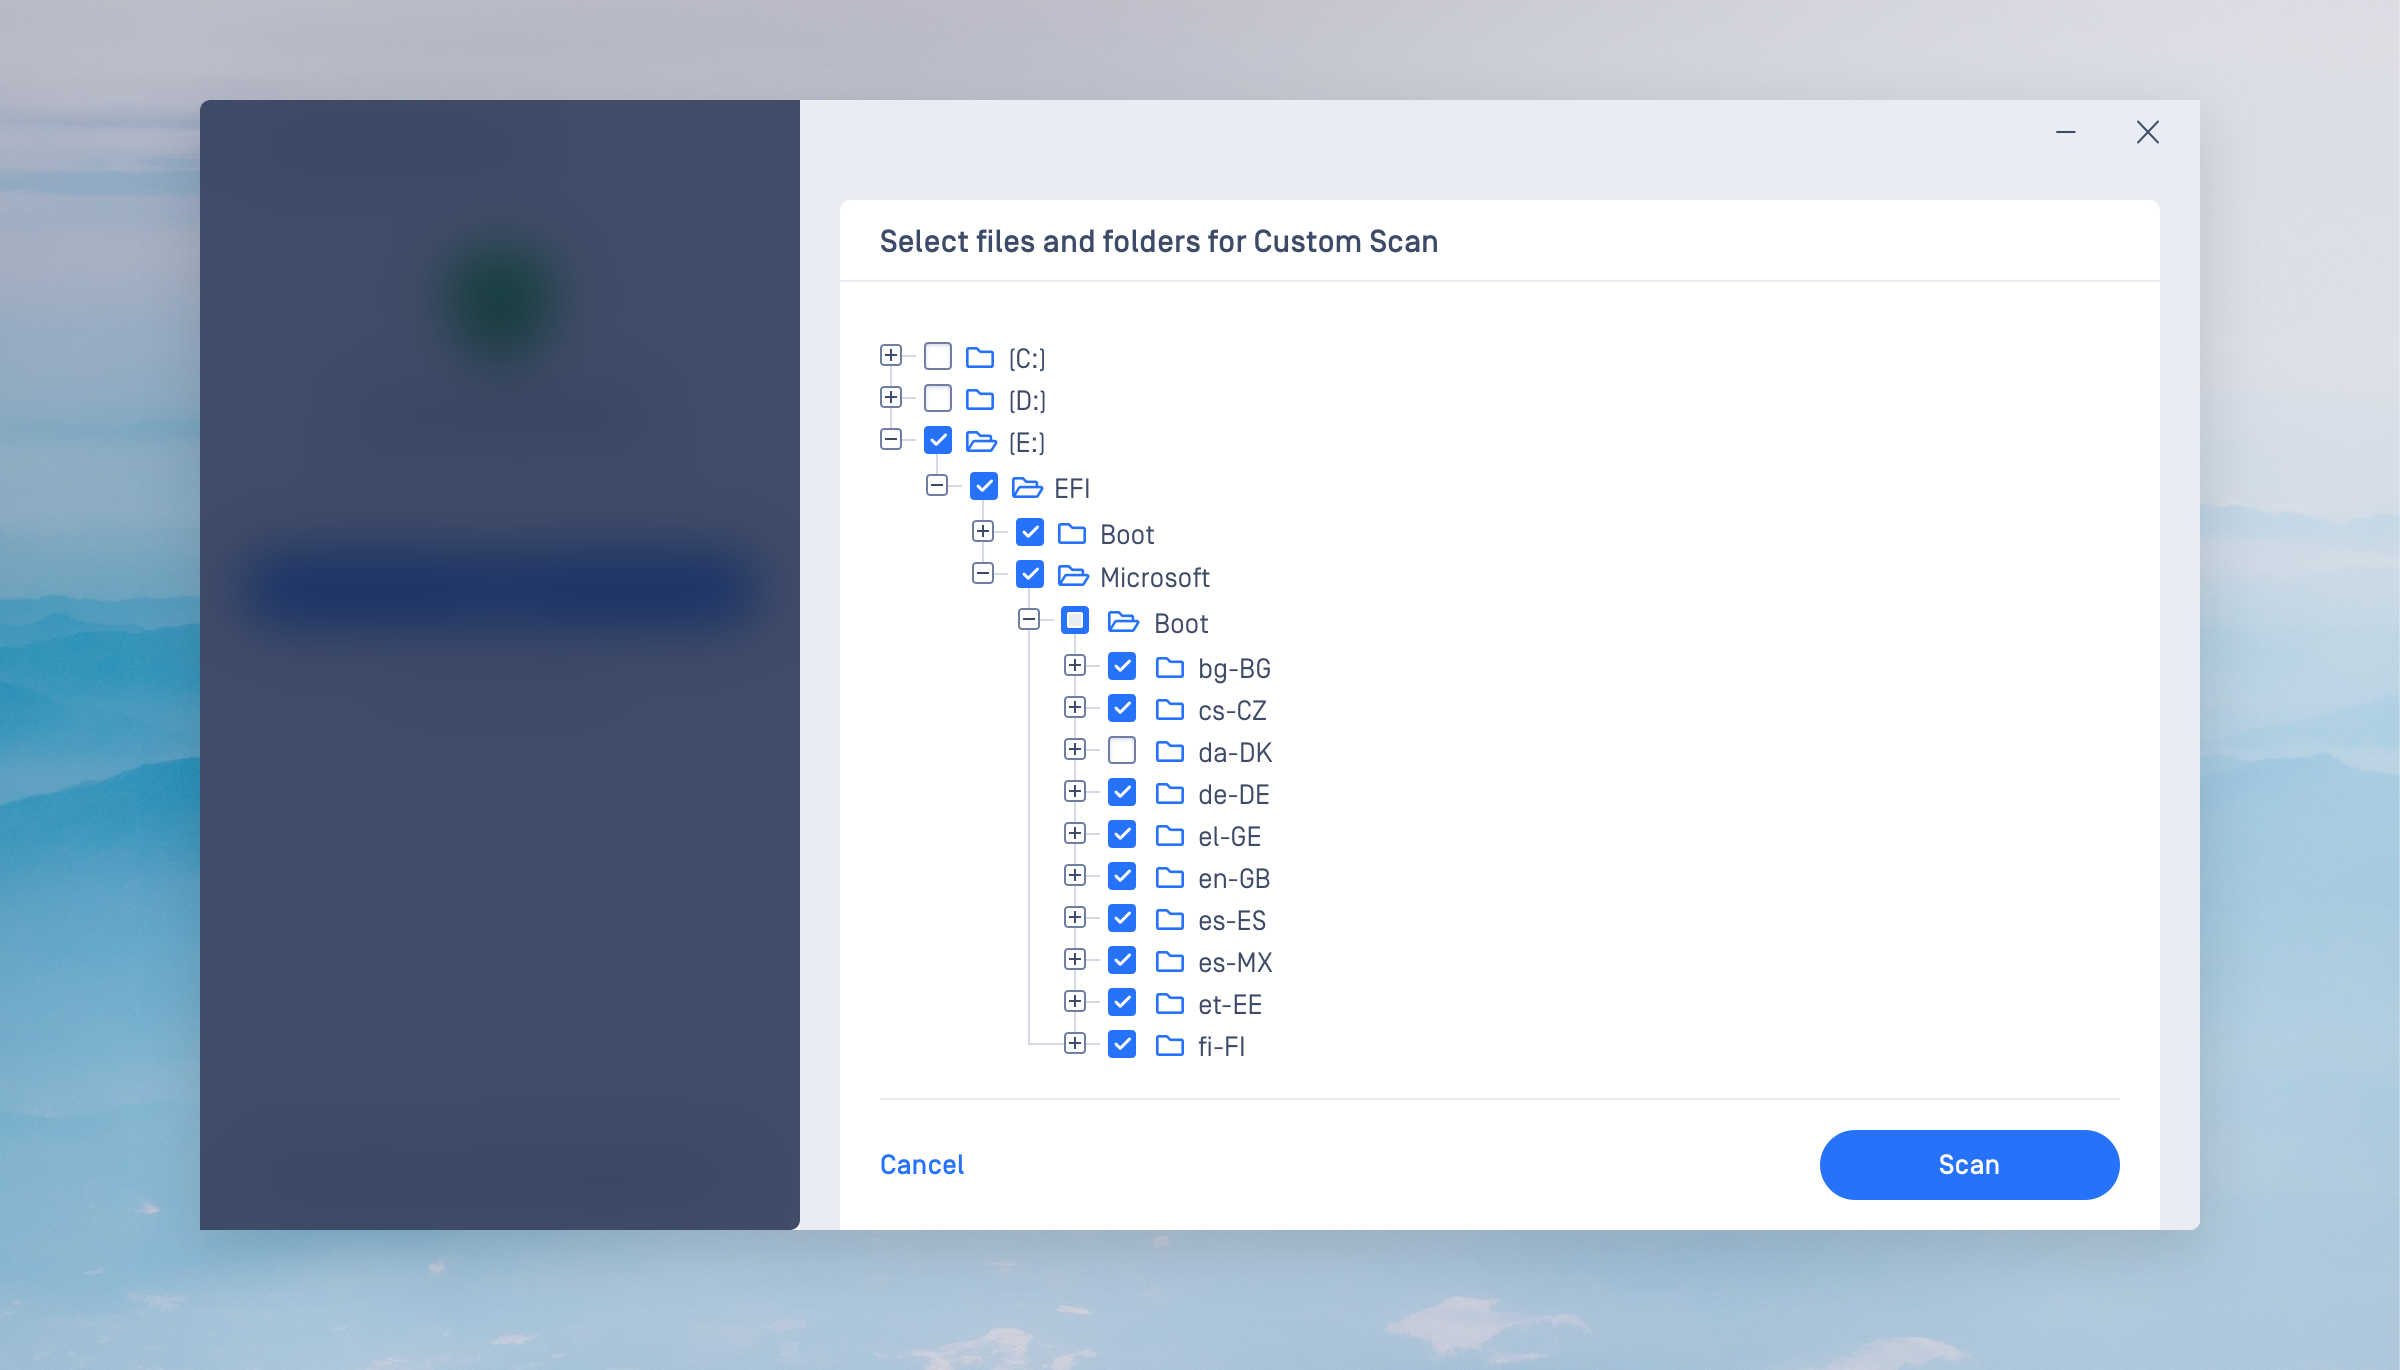Enable the C: drive checkbox
The width and height of the screenshot is (2400, 1370).
[938, 356]
